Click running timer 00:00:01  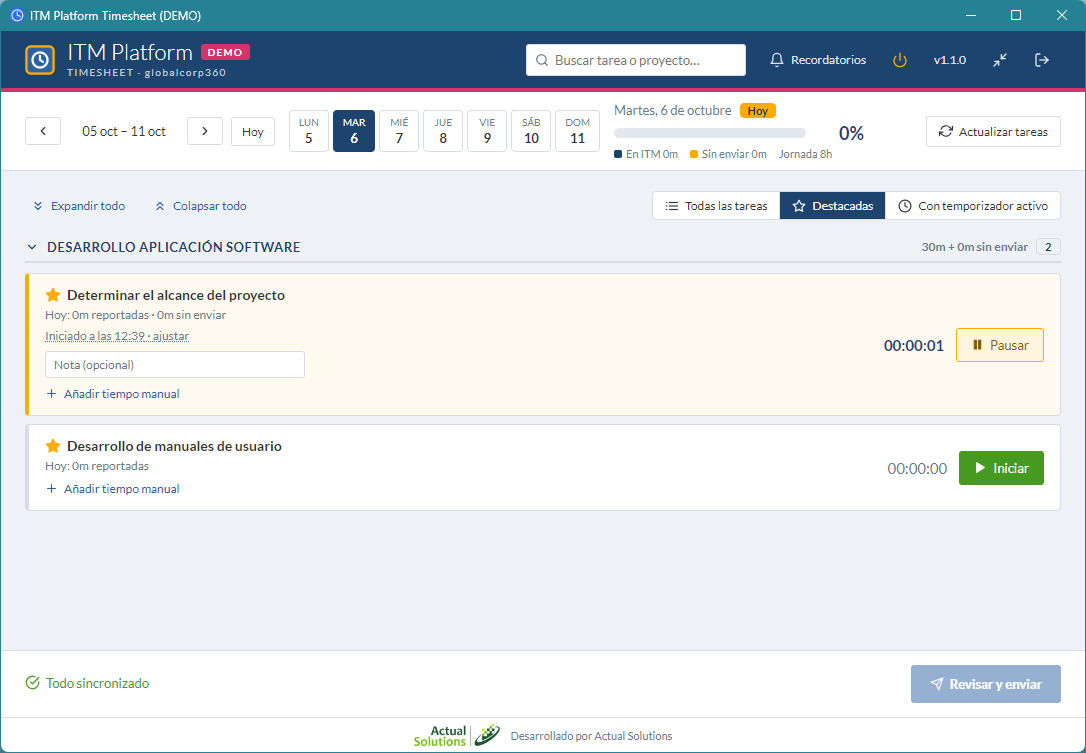(x=914, y=346)
